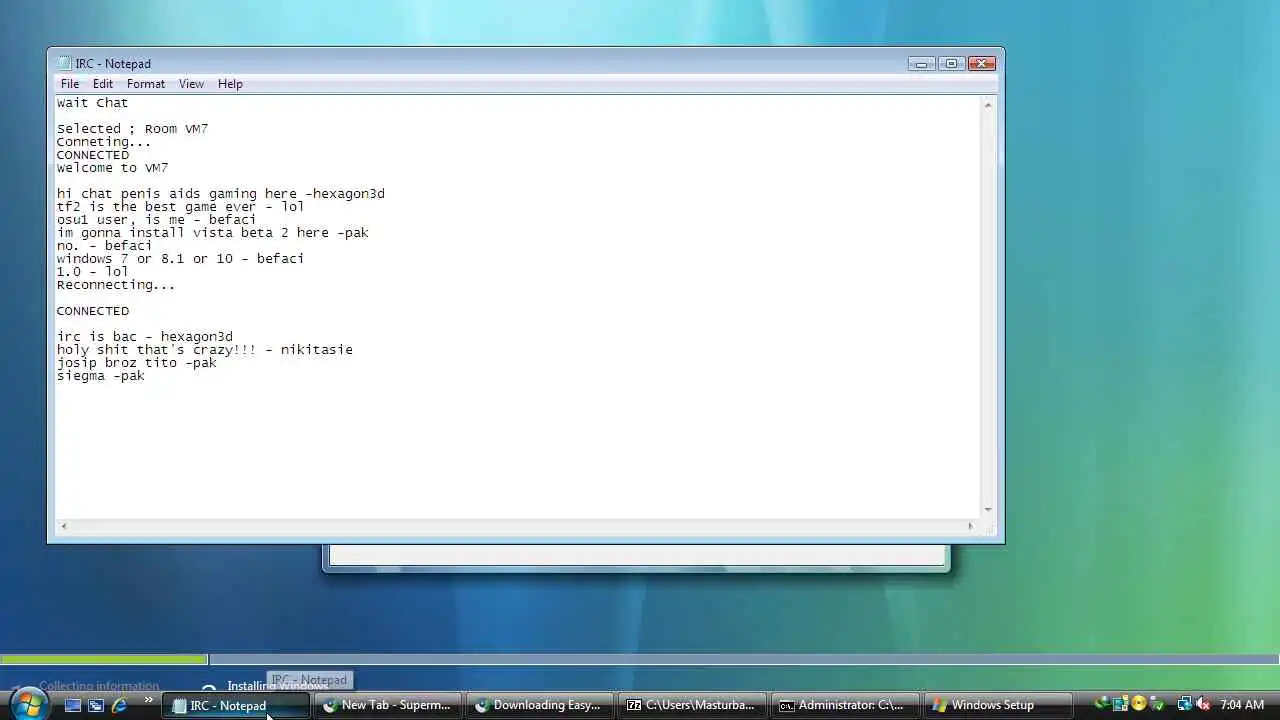Click the multicolored squares tray icon
Viewport: 1280px width, 720px height.
(x=1120, y=704)
